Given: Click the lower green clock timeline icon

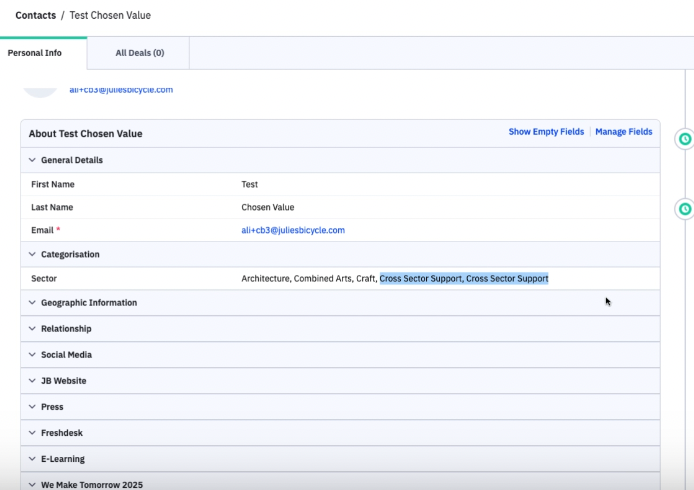Looking at the screenshot, I should tap(685, 209).
